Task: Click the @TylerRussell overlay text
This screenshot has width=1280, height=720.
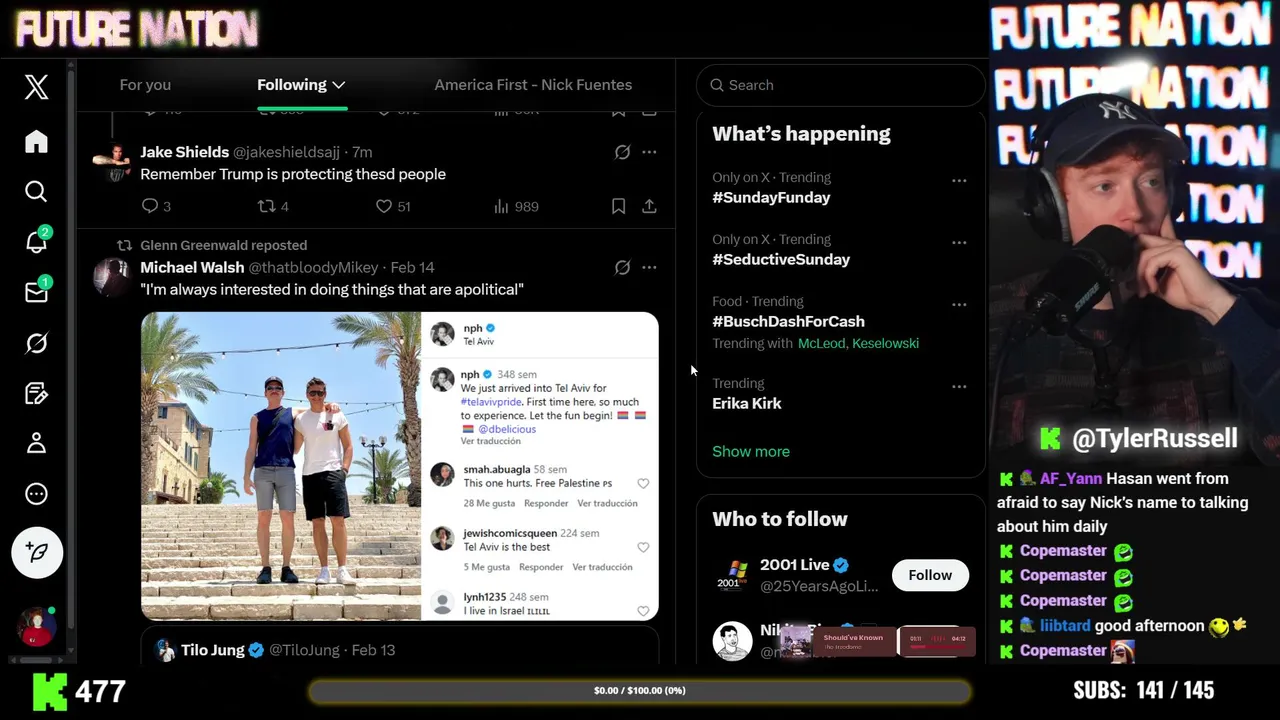Action: tap(1154, 438)
